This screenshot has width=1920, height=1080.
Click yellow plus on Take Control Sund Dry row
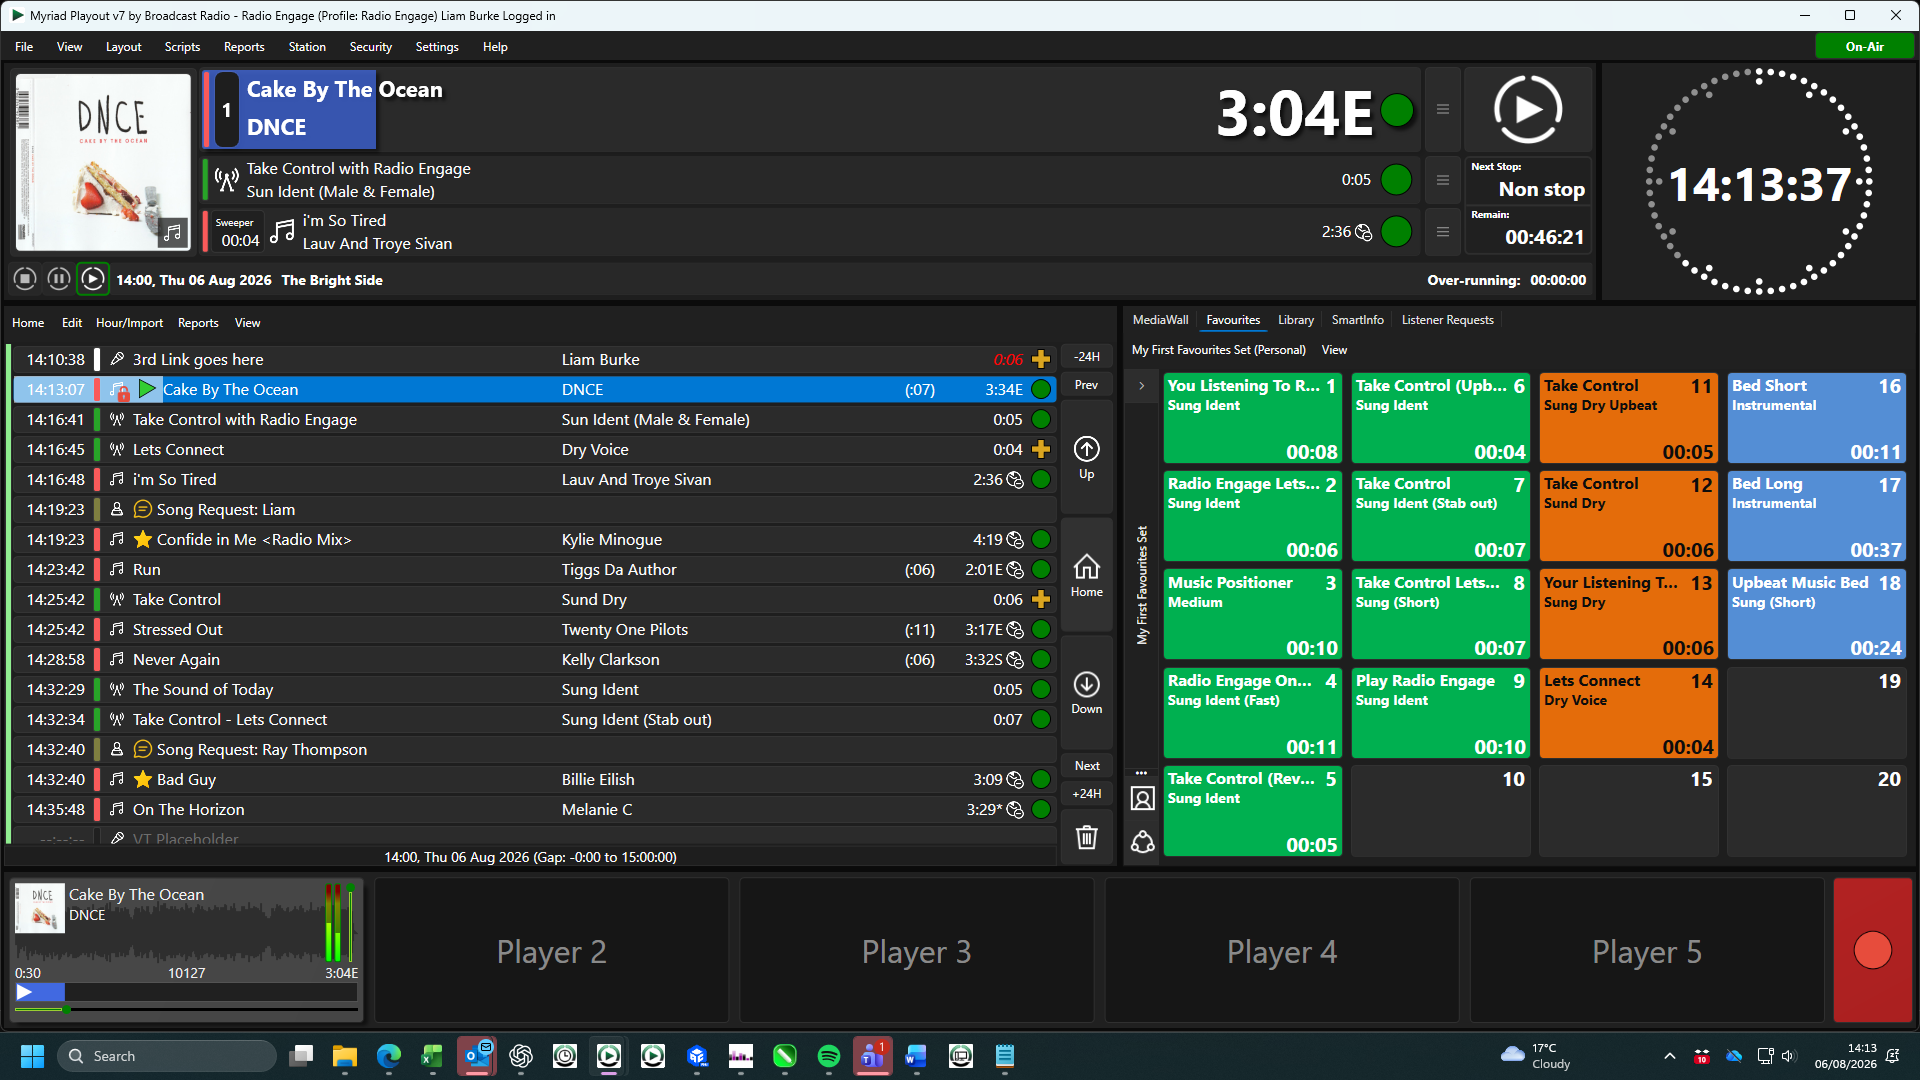click(x=1041, y=600)
